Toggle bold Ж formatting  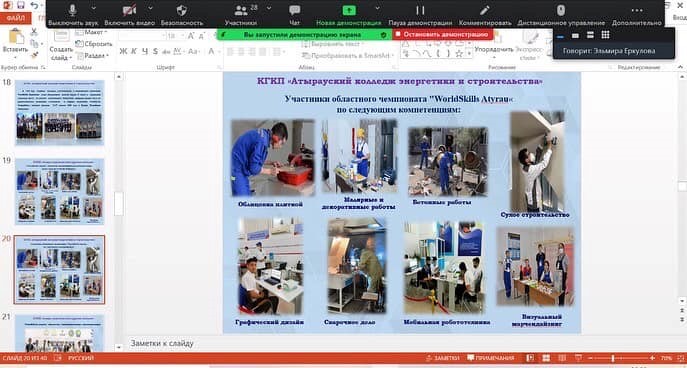pos(124,51)
